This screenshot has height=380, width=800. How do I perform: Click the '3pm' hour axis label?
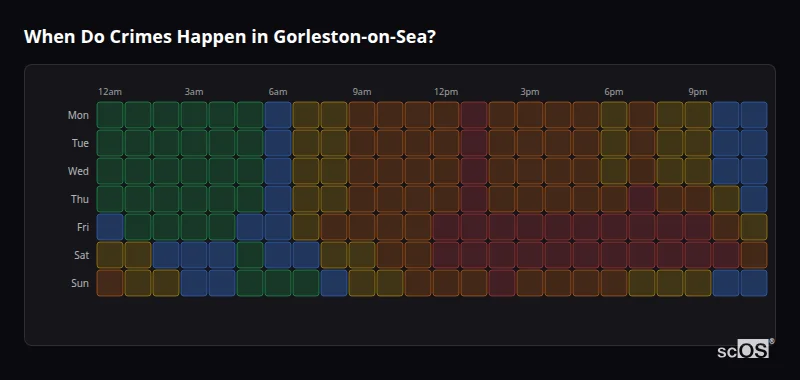coord(530,92)
